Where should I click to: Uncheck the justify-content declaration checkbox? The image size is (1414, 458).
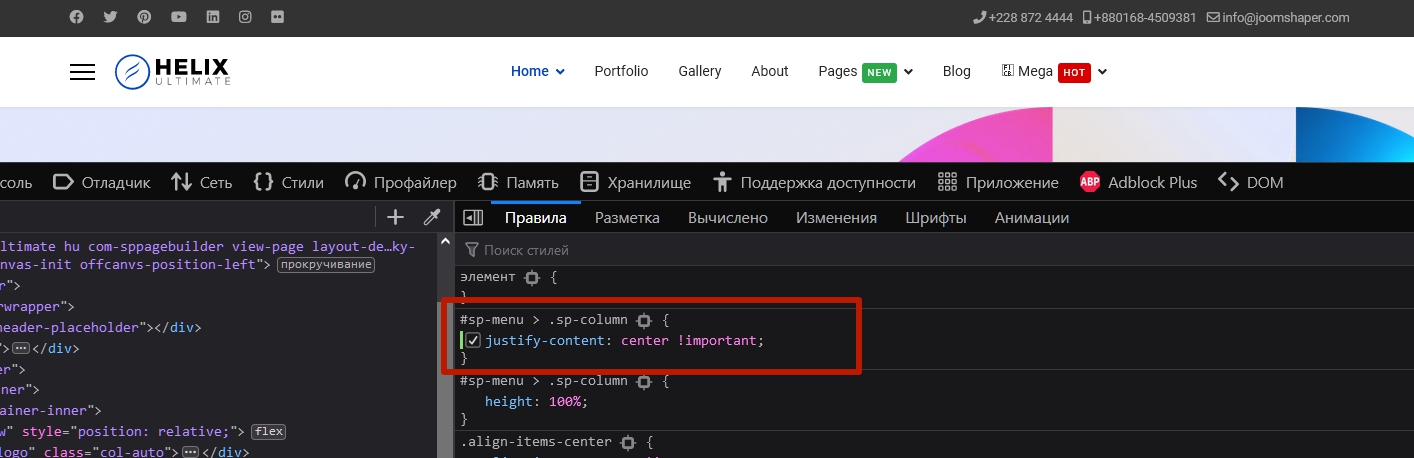[473, 341]
